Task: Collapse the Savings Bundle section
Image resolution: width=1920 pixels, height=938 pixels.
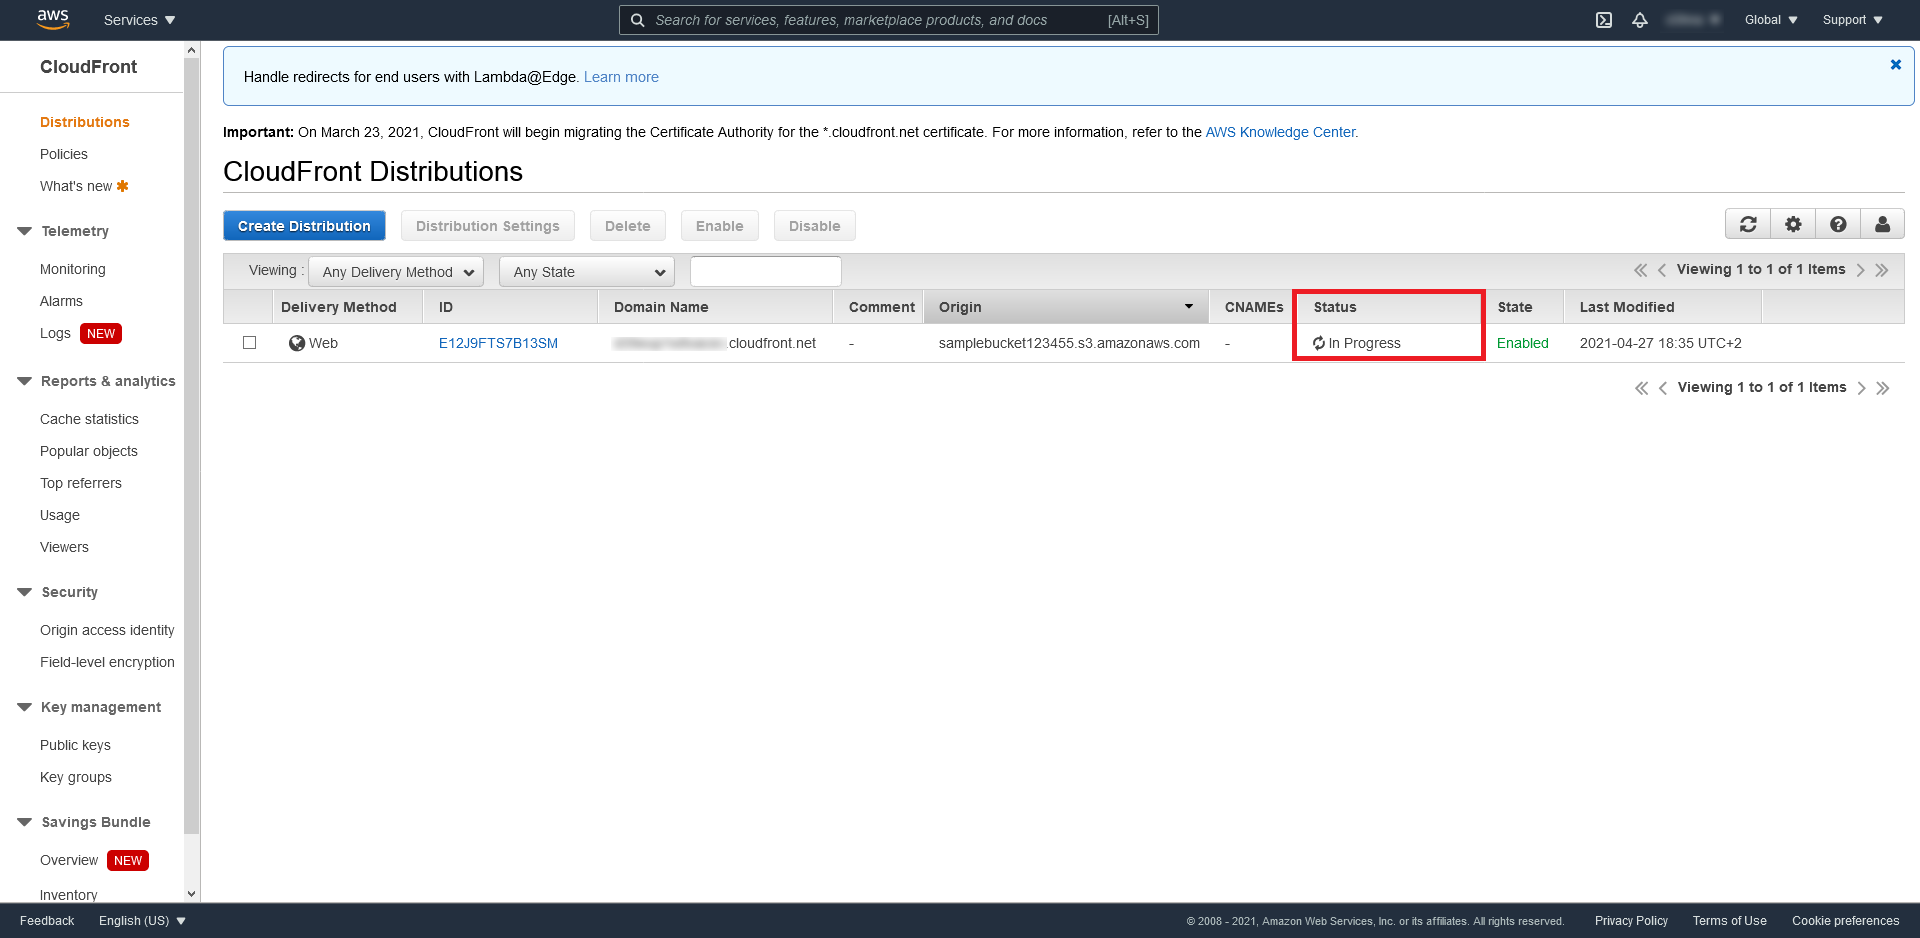Action: (24, 822)
